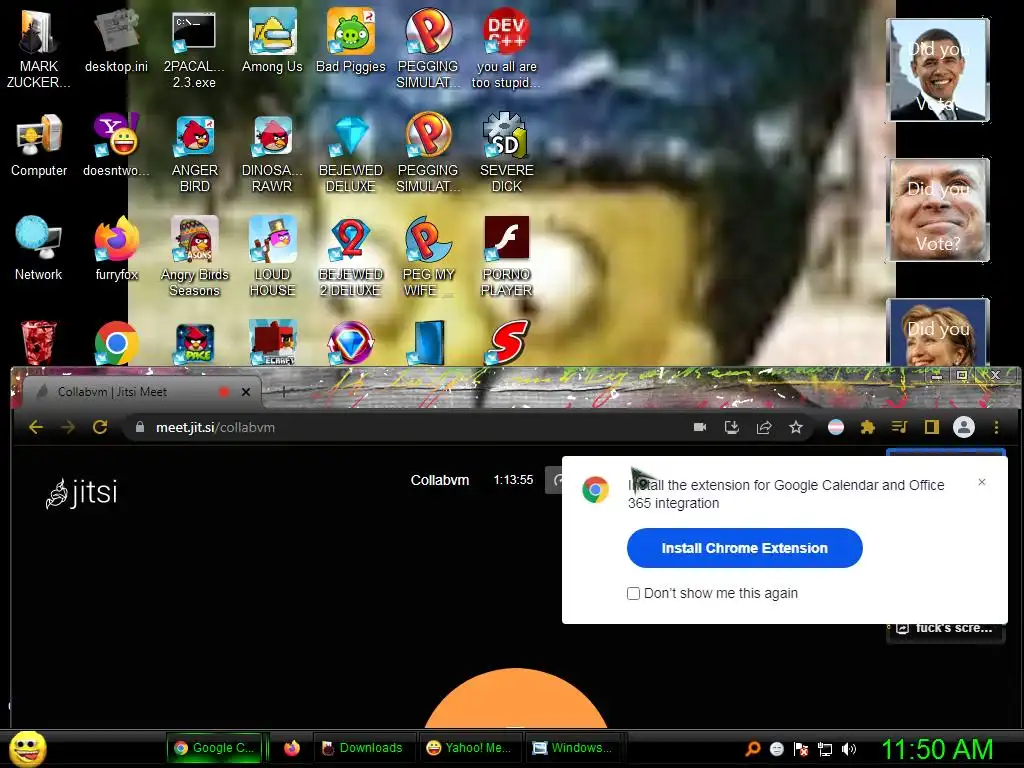
Task: Select the Recycle Bin desktop icon
Action: point(39,342)
